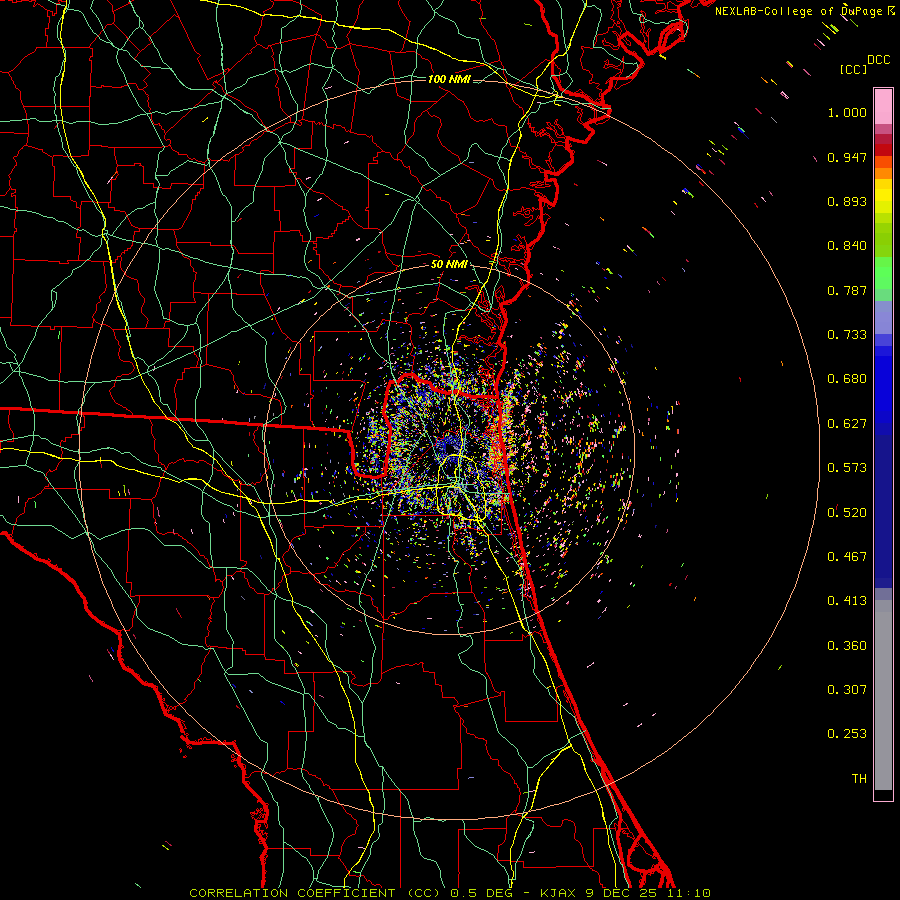The image size is (900, 900).
Task: Click the 0.573 color scale value
Action: pyautogui.click(x=847, y=468)
